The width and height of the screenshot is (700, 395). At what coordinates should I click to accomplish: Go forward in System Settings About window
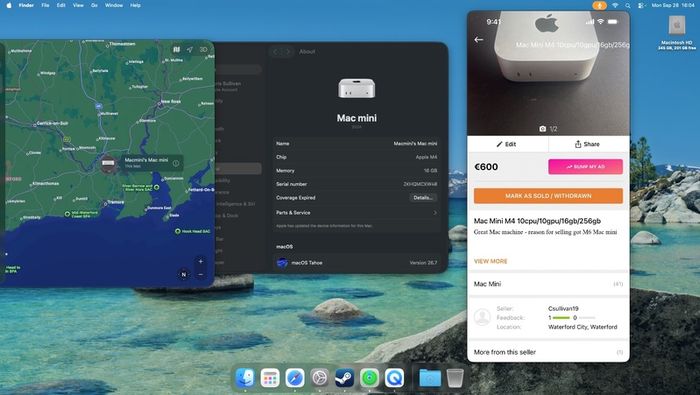(x=288, y=52)
